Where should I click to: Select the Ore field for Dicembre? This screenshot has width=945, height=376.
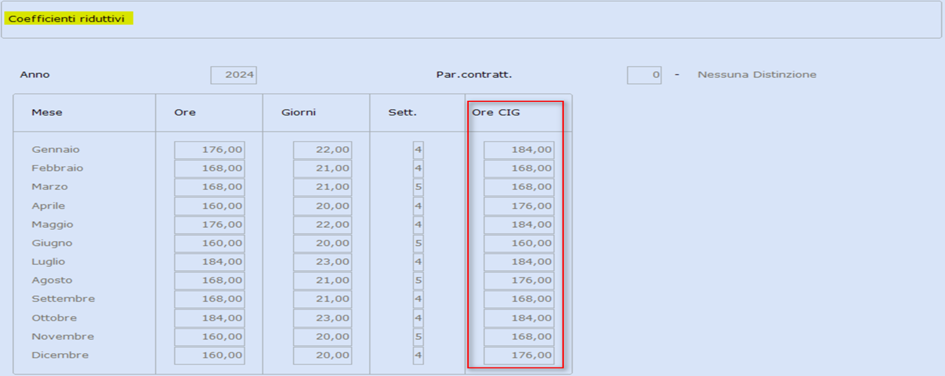tap(210, 356)
